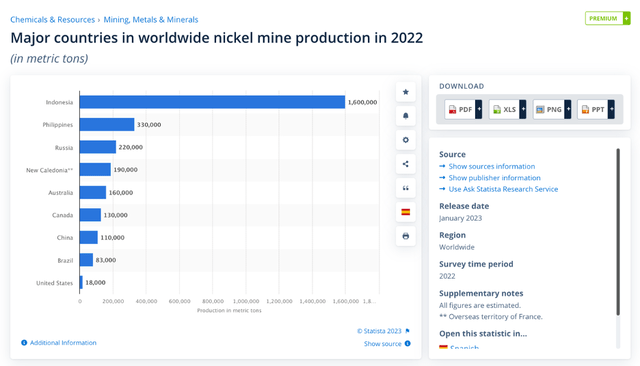Click the 330,000 value label
This screenshot has height=366, width=640.
click(149, 124)
